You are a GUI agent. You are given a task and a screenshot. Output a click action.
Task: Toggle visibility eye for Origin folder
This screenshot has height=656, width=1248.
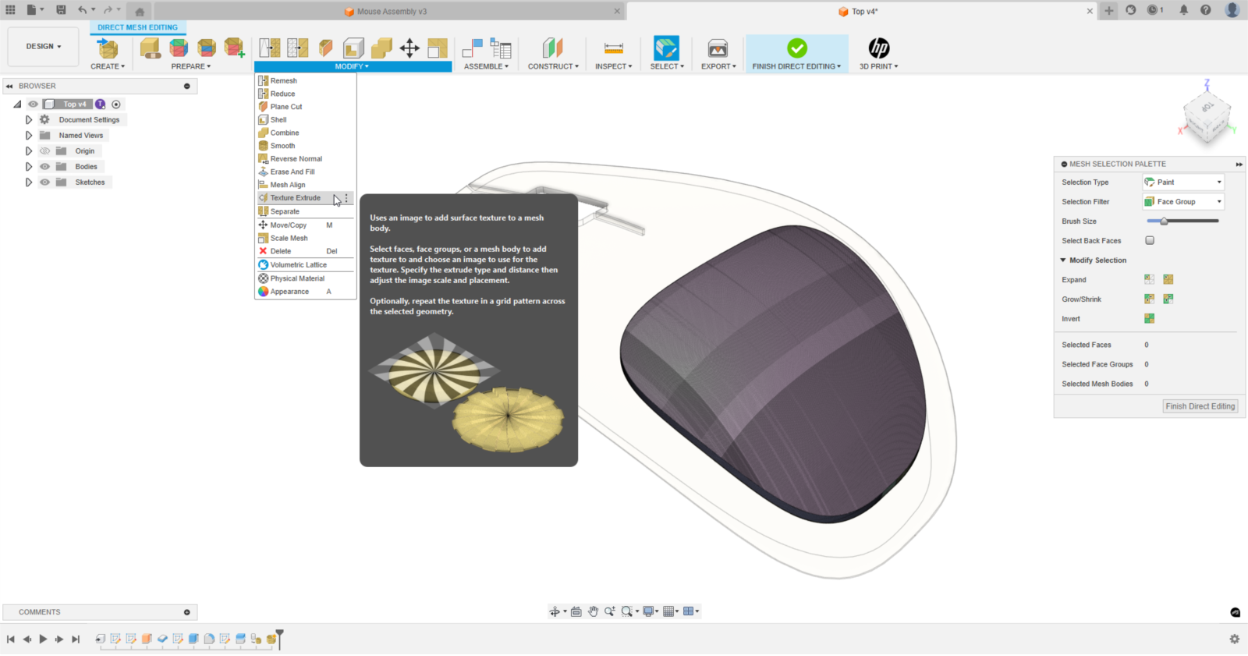click(x=45, y=151)
